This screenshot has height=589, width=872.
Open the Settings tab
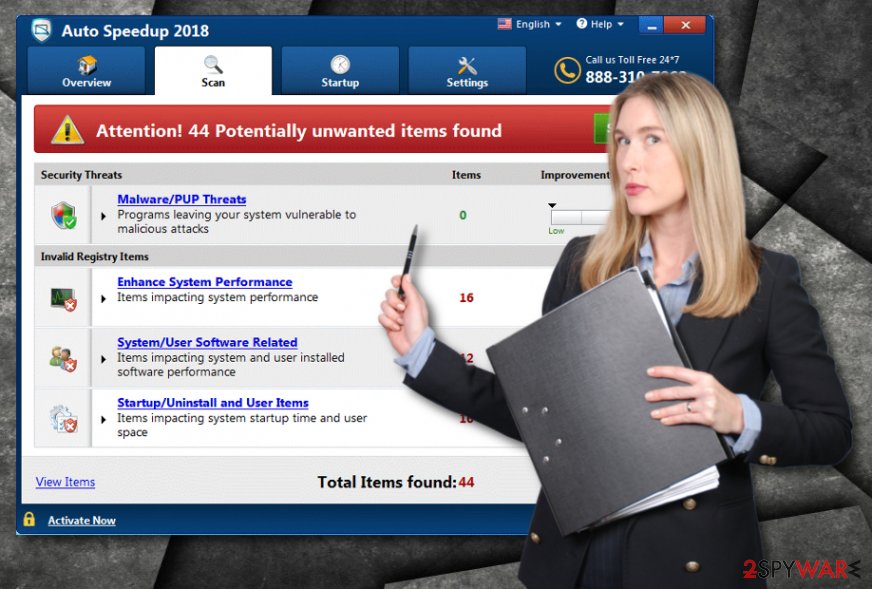(467, 71)
